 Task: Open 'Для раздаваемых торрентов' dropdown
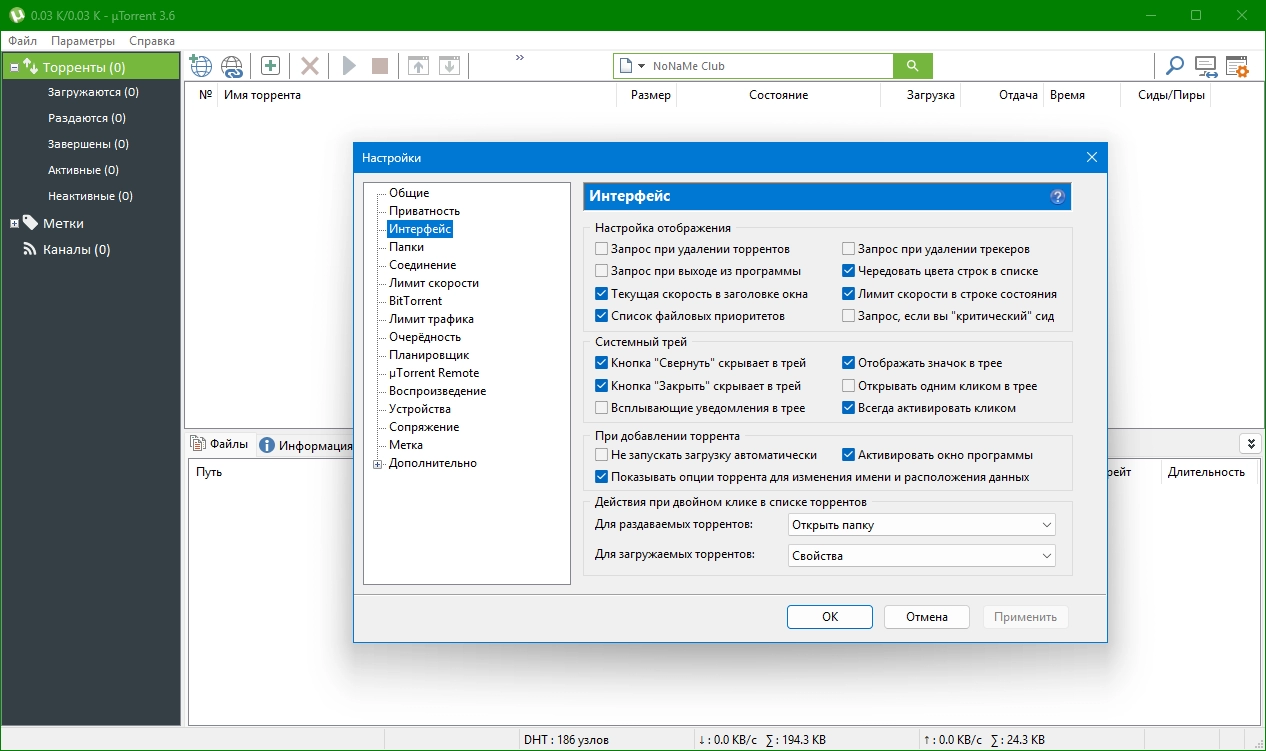920,525
